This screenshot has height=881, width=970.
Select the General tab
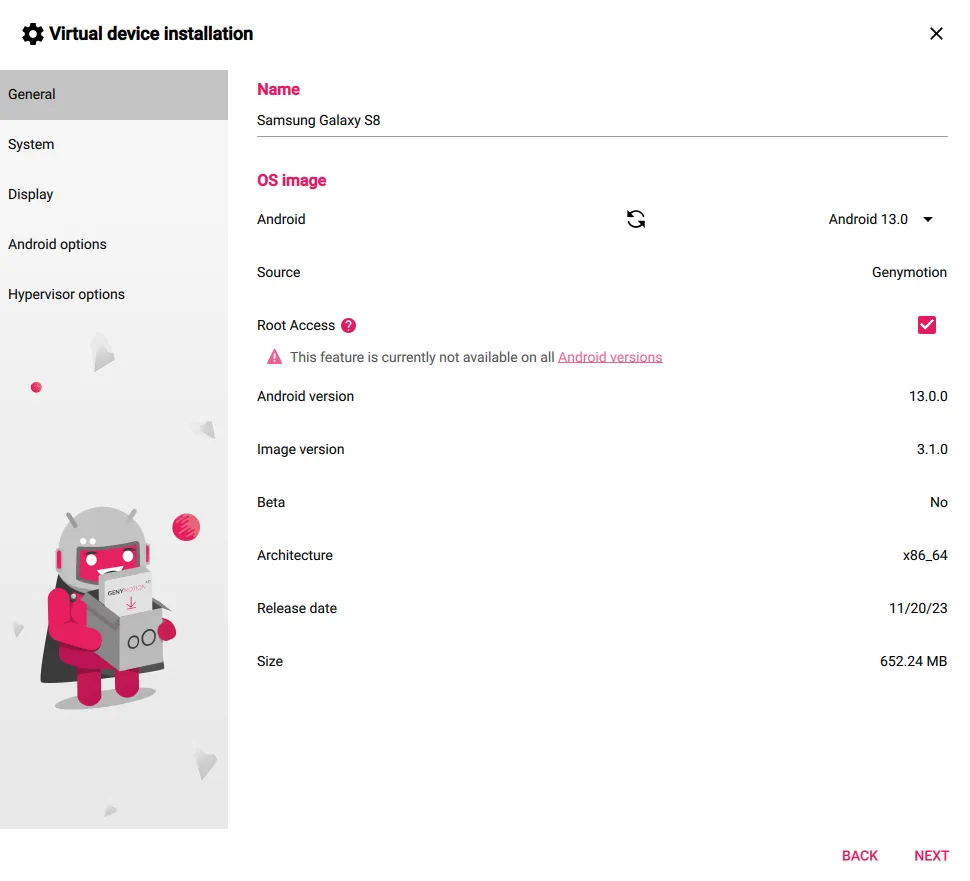tap(114, 95)
